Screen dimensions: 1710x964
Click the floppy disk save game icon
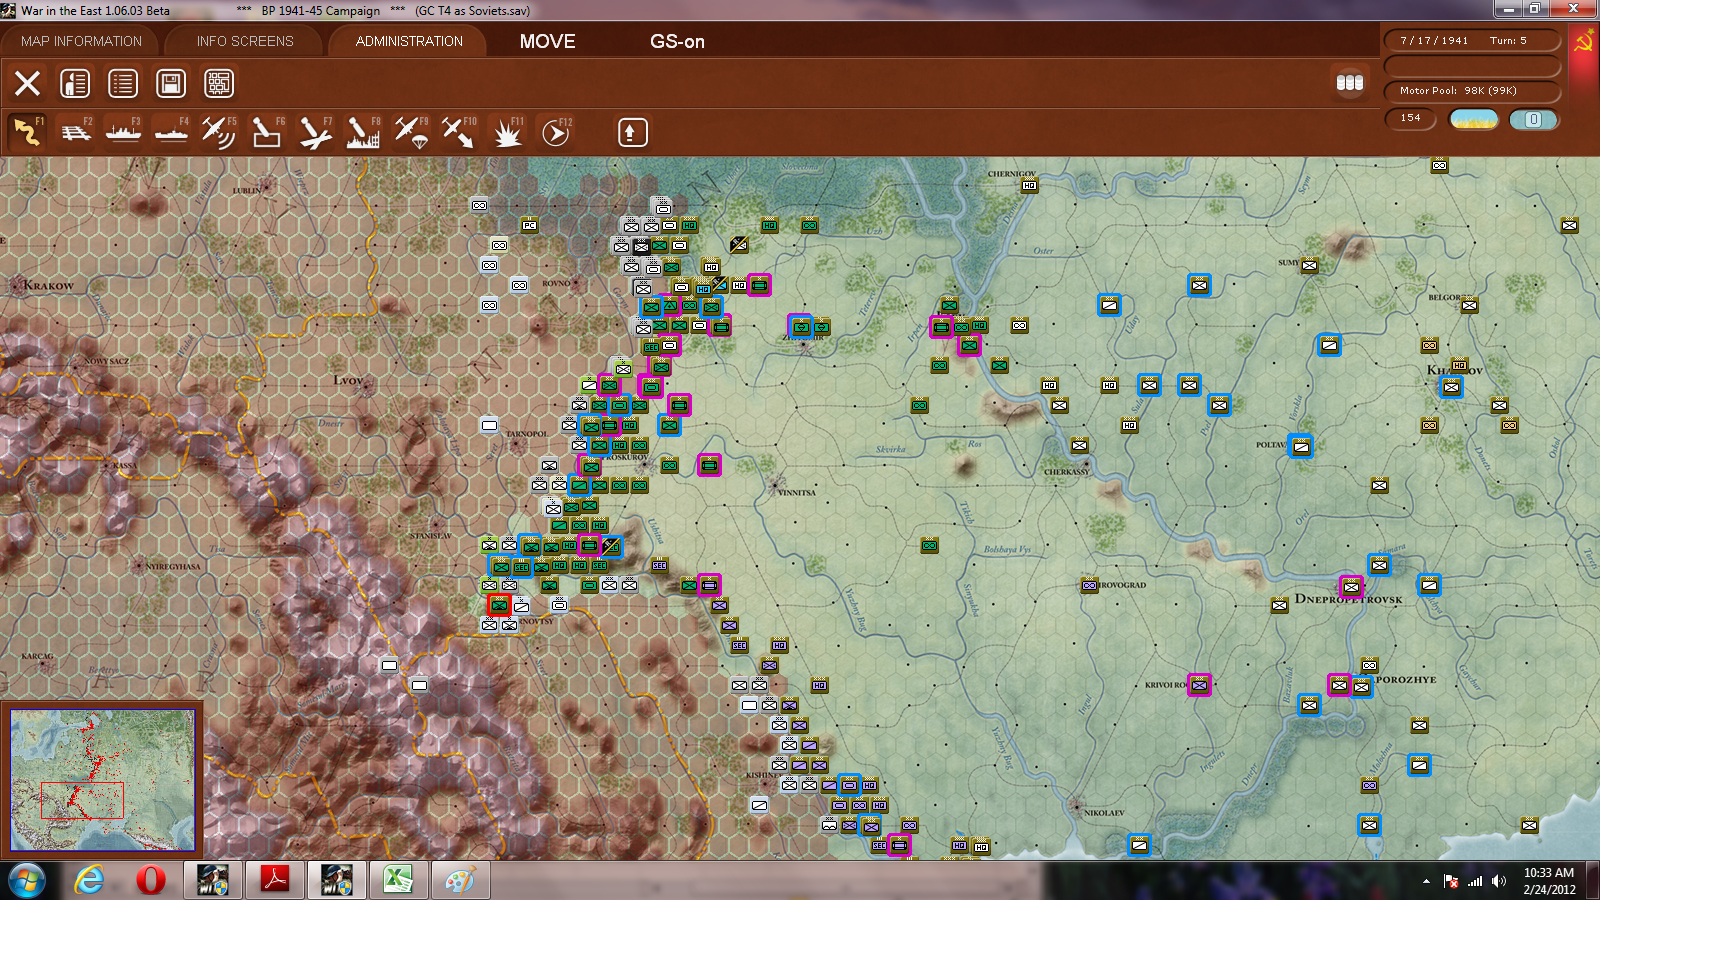pos(171,83)
